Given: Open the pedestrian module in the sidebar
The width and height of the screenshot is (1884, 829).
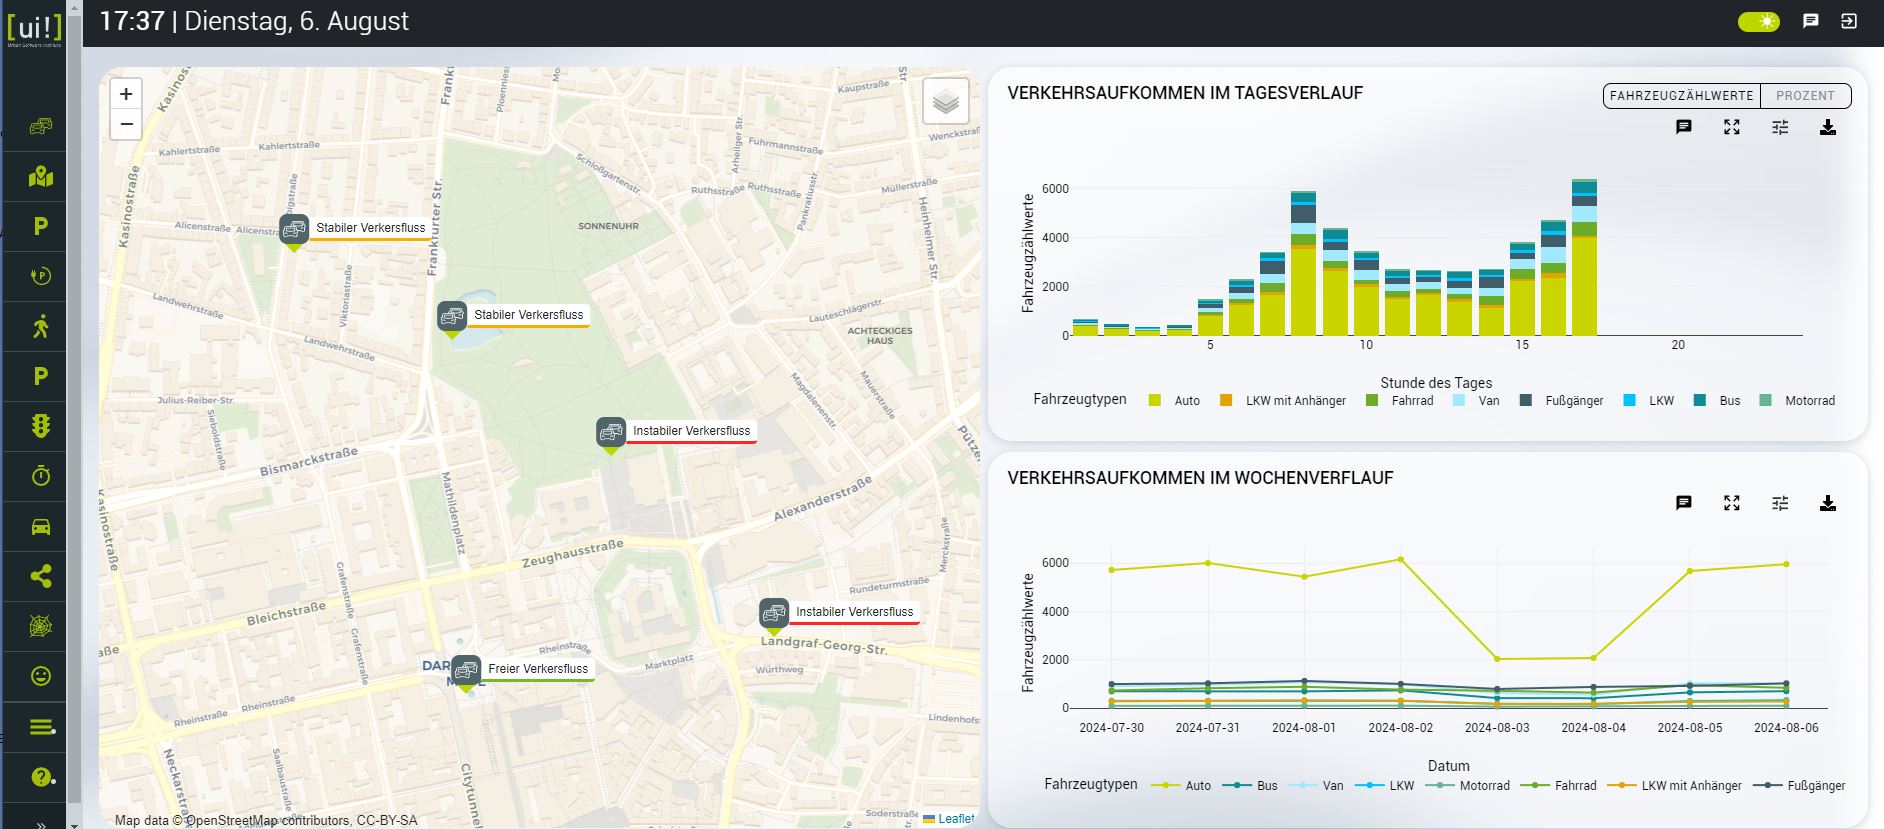Looking at the screenshot, I should pyautogui.click(x=40, y=327).
